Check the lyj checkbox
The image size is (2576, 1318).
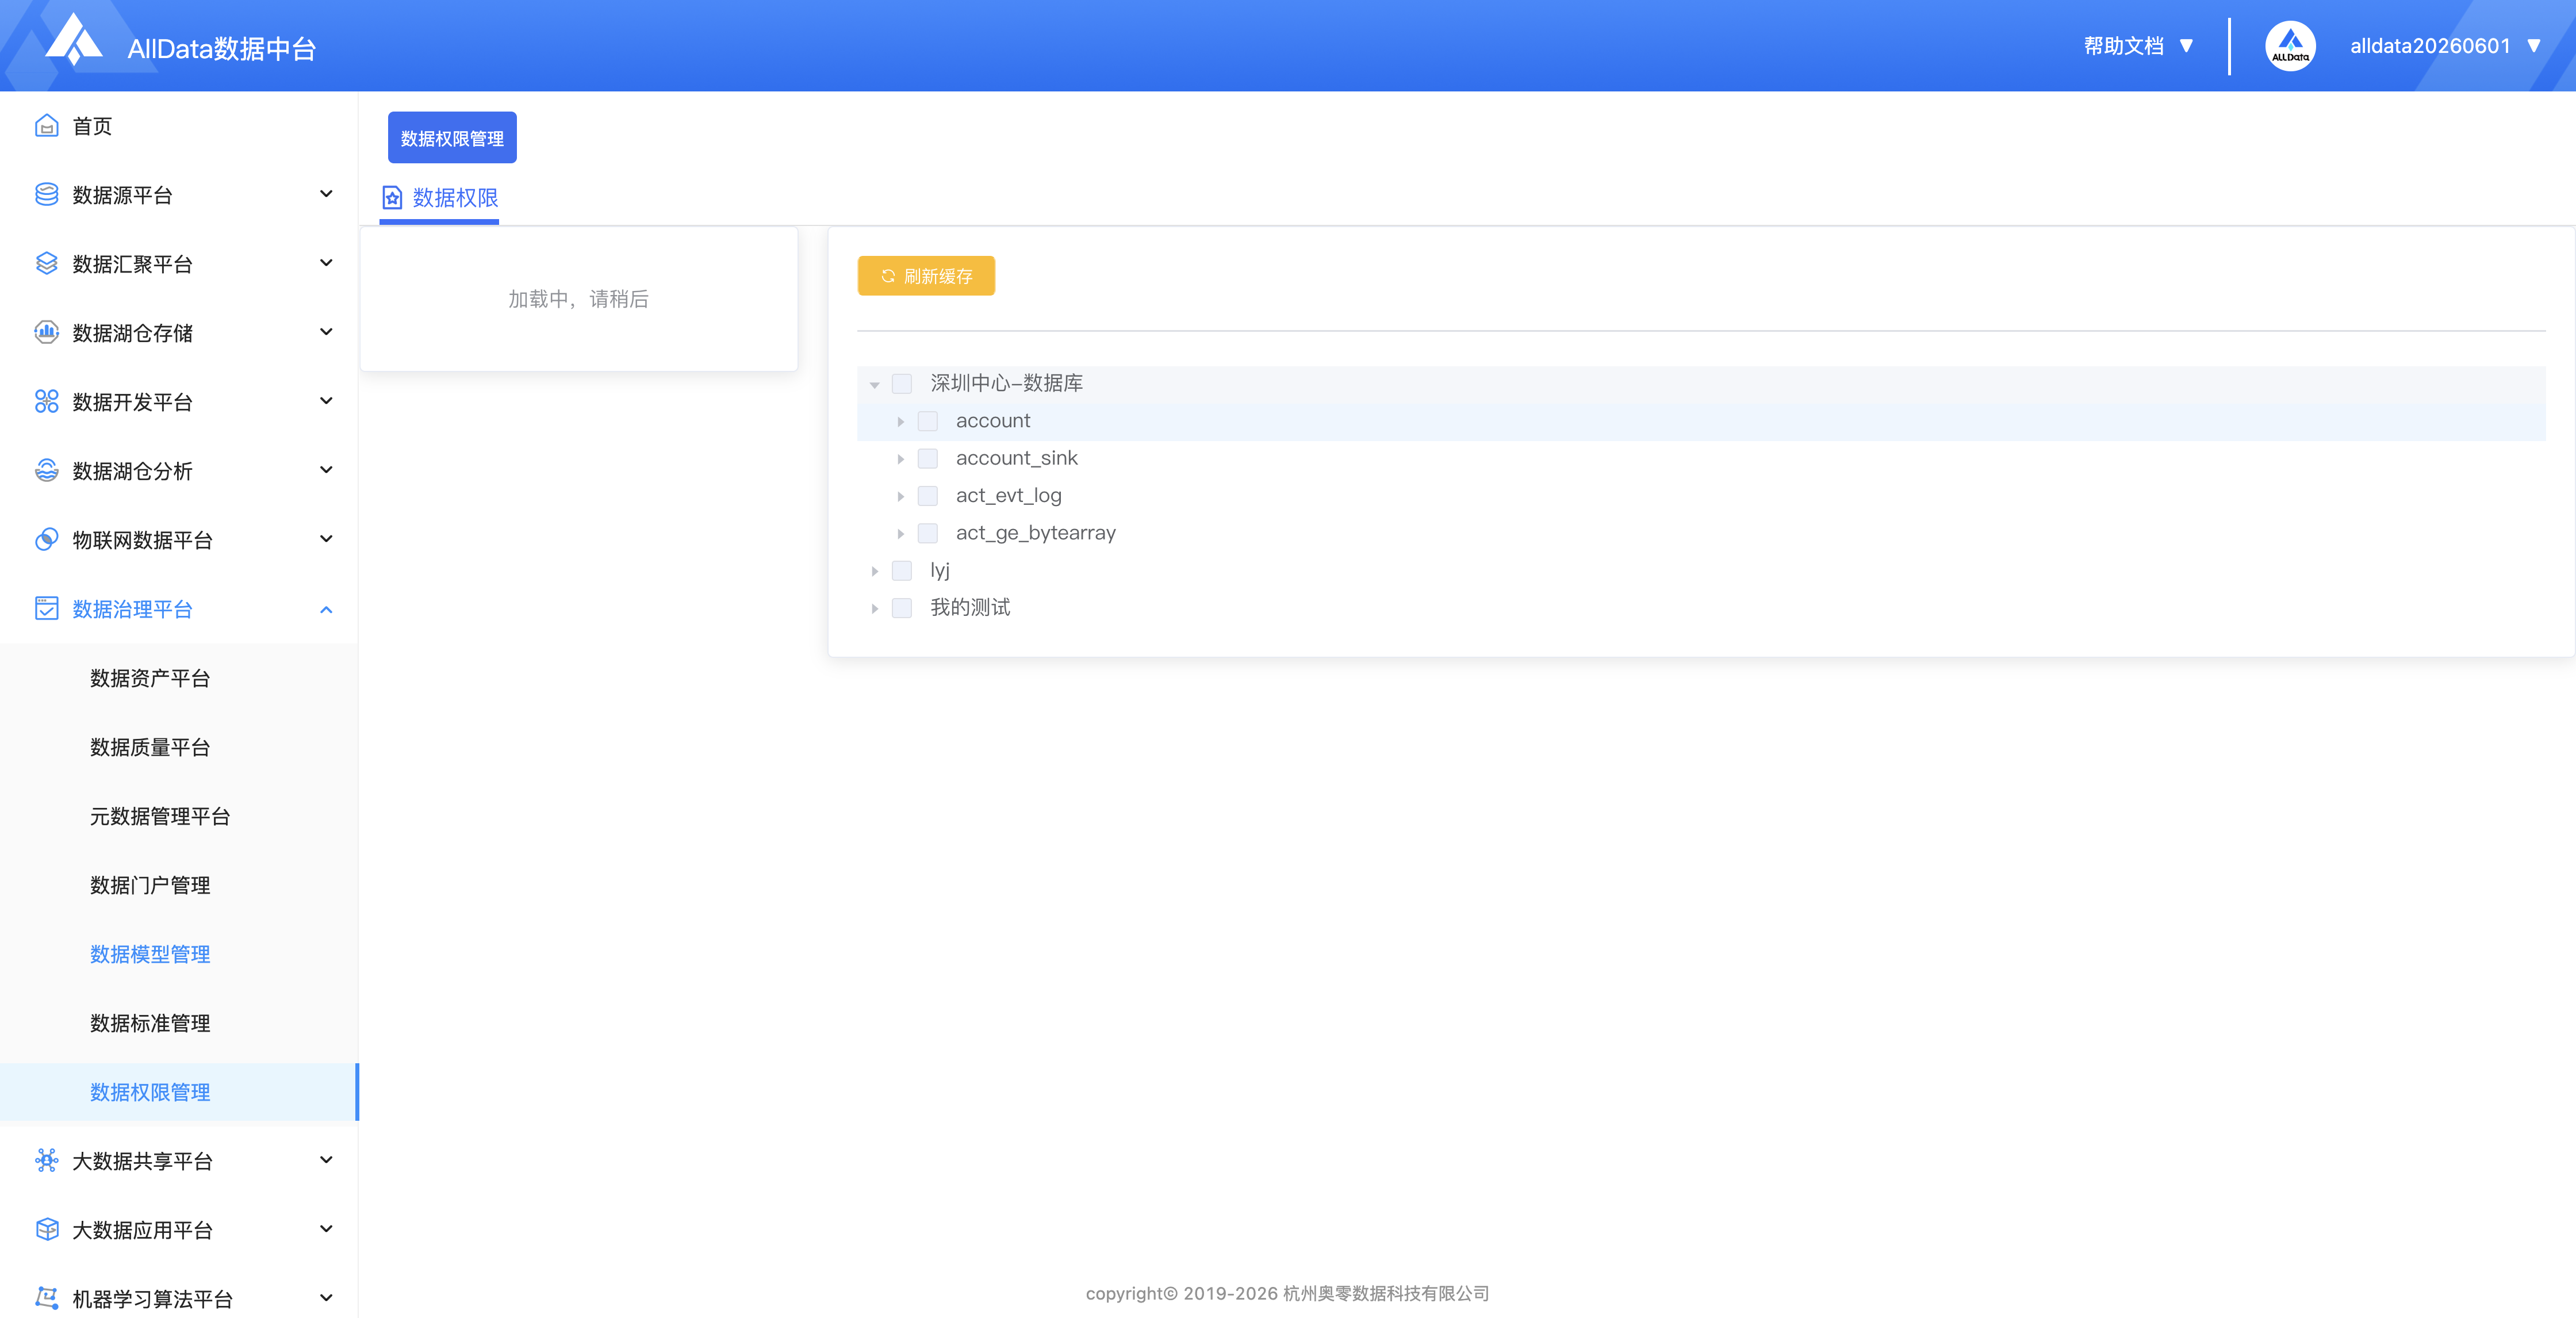902,571
